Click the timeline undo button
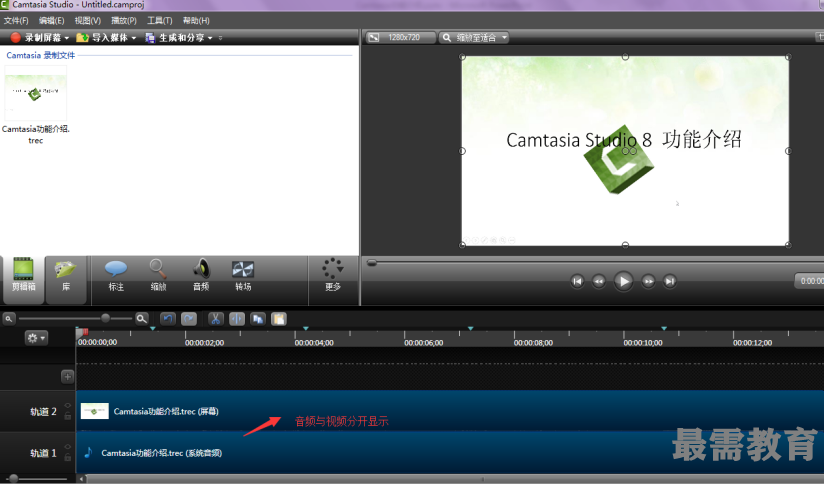 pos(168,319)
